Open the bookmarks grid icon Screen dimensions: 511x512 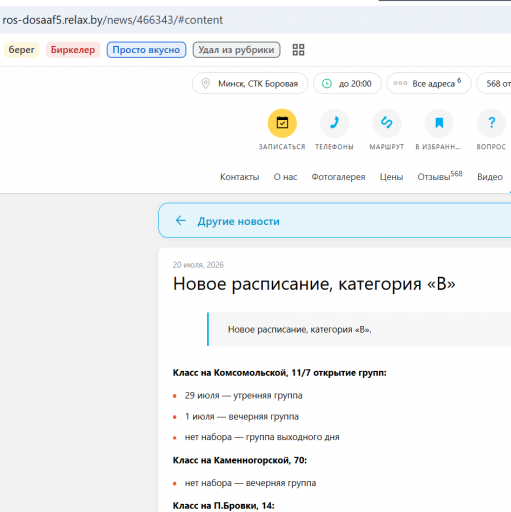coord(298,50)
